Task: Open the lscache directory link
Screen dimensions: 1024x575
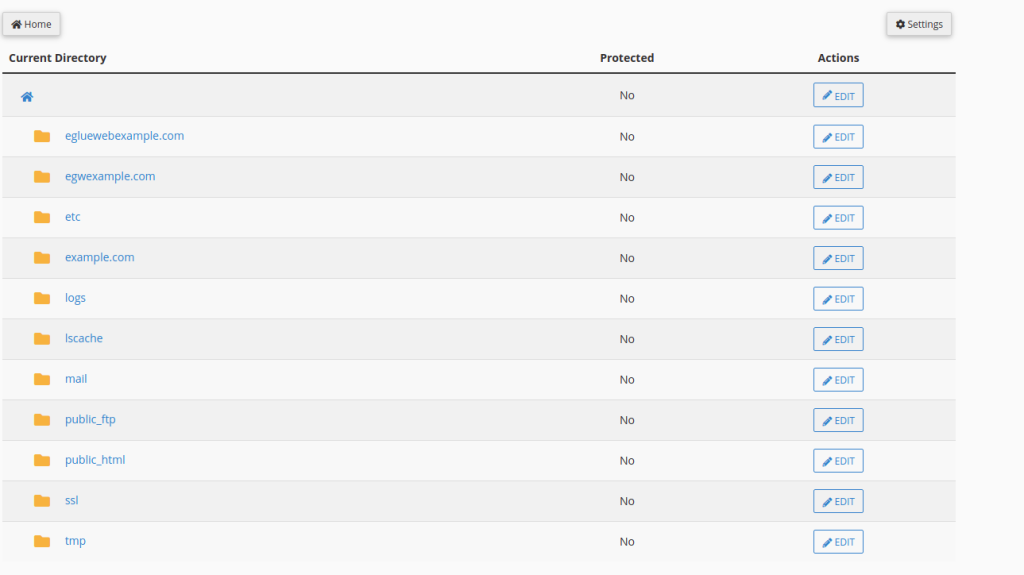Action: (x=84, y=338)
